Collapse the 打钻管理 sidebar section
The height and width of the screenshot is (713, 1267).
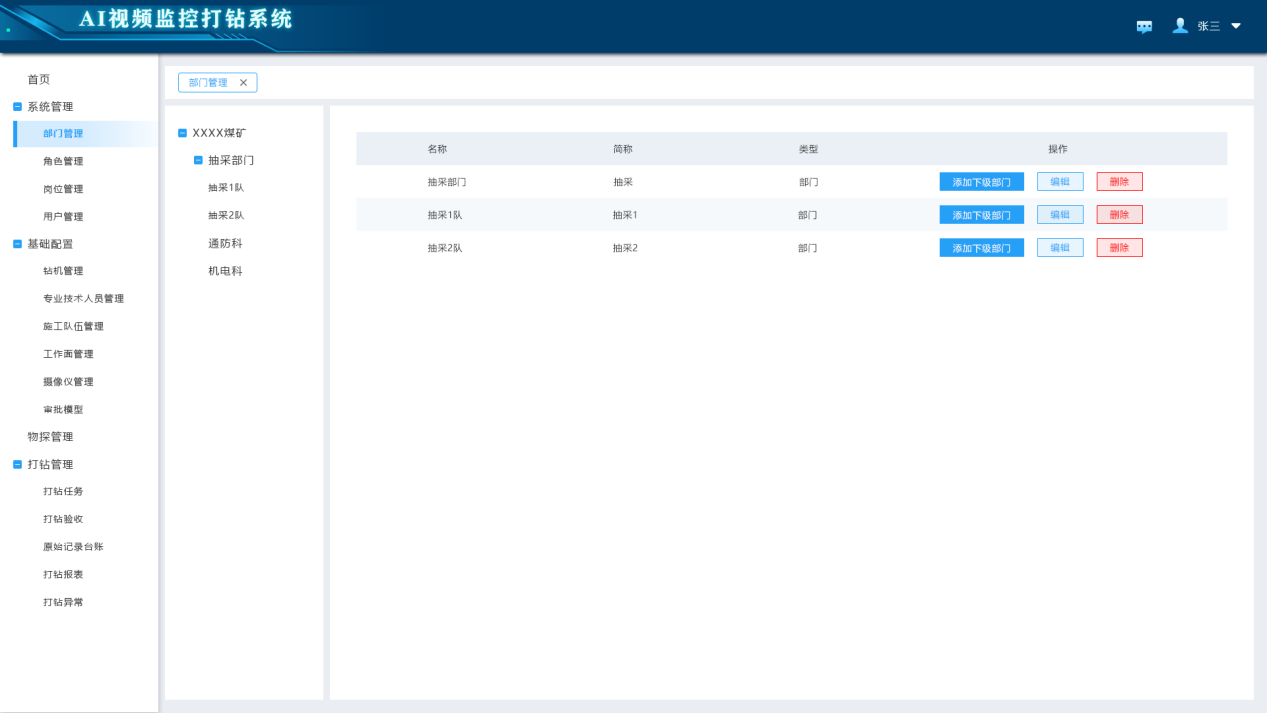point(17,465)
